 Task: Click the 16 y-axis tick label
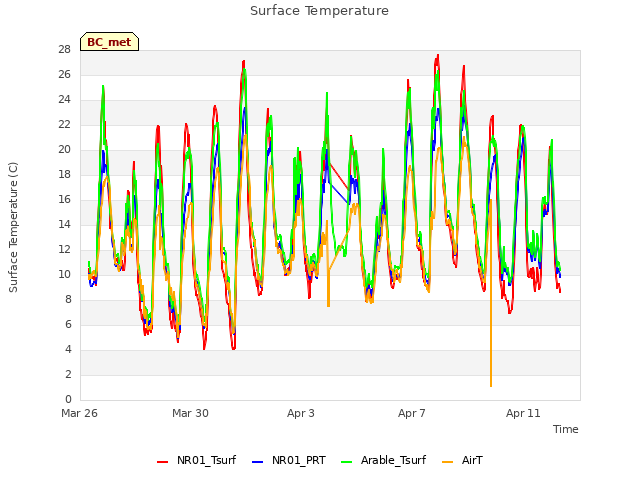click(x=64, y=199)
